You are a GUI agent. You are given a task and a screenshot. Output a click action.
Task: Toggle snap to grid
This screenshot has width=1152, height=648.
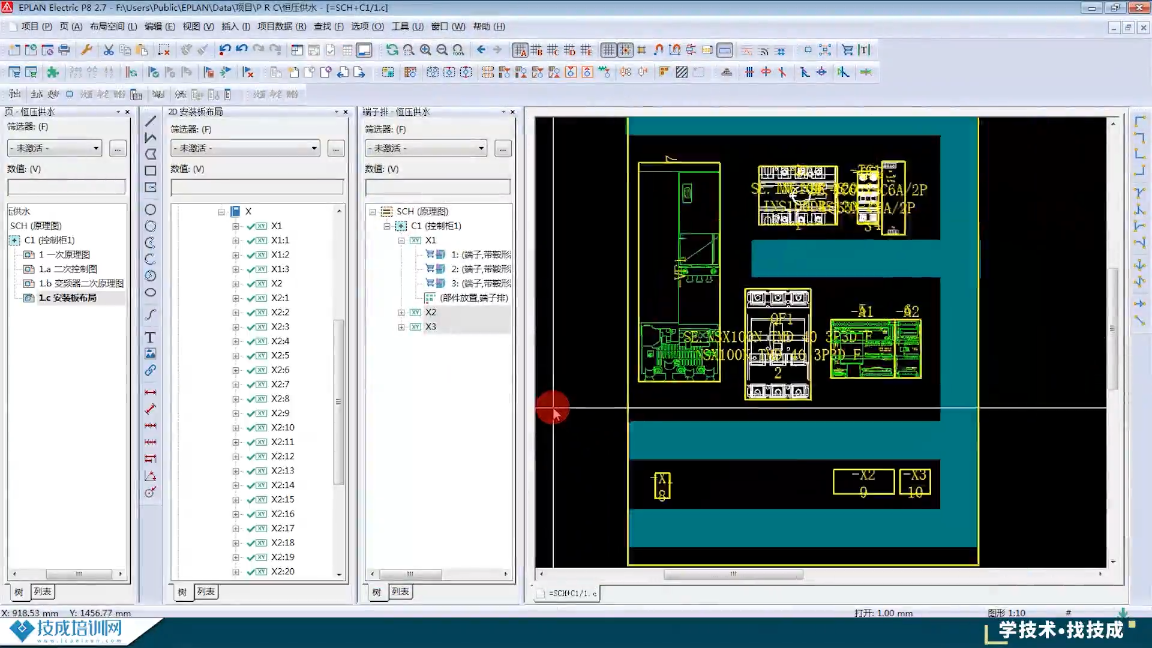pyautogui.click(x=625, y=50)
